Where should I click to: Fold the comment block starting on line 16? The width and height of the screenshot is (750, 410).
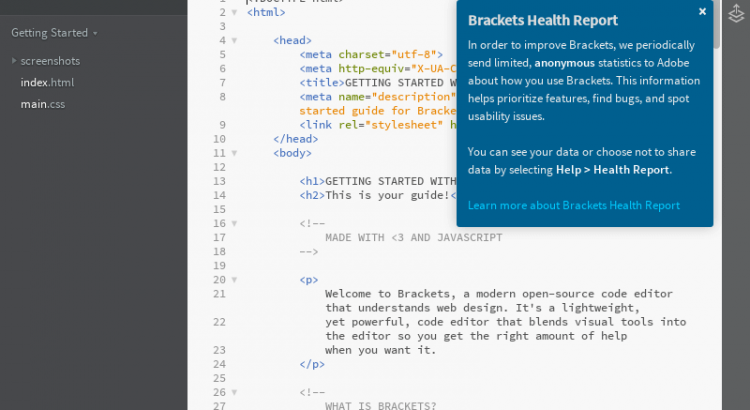(x=234, y=223)
